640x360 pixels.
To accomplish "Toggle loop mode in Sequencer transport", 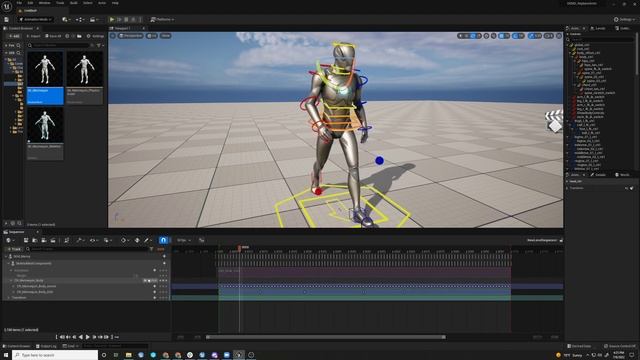I will click(116, 337).
